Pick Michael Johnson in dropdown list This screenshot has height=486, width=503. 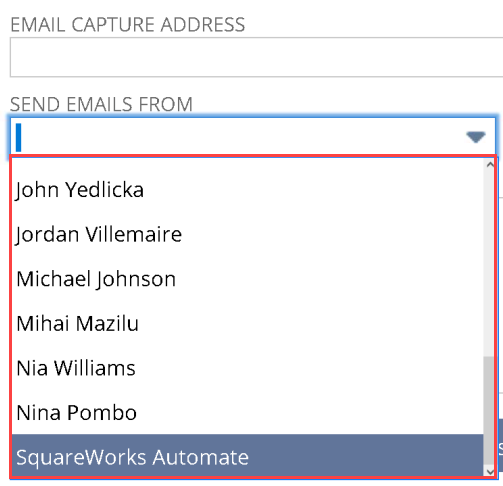247,279
